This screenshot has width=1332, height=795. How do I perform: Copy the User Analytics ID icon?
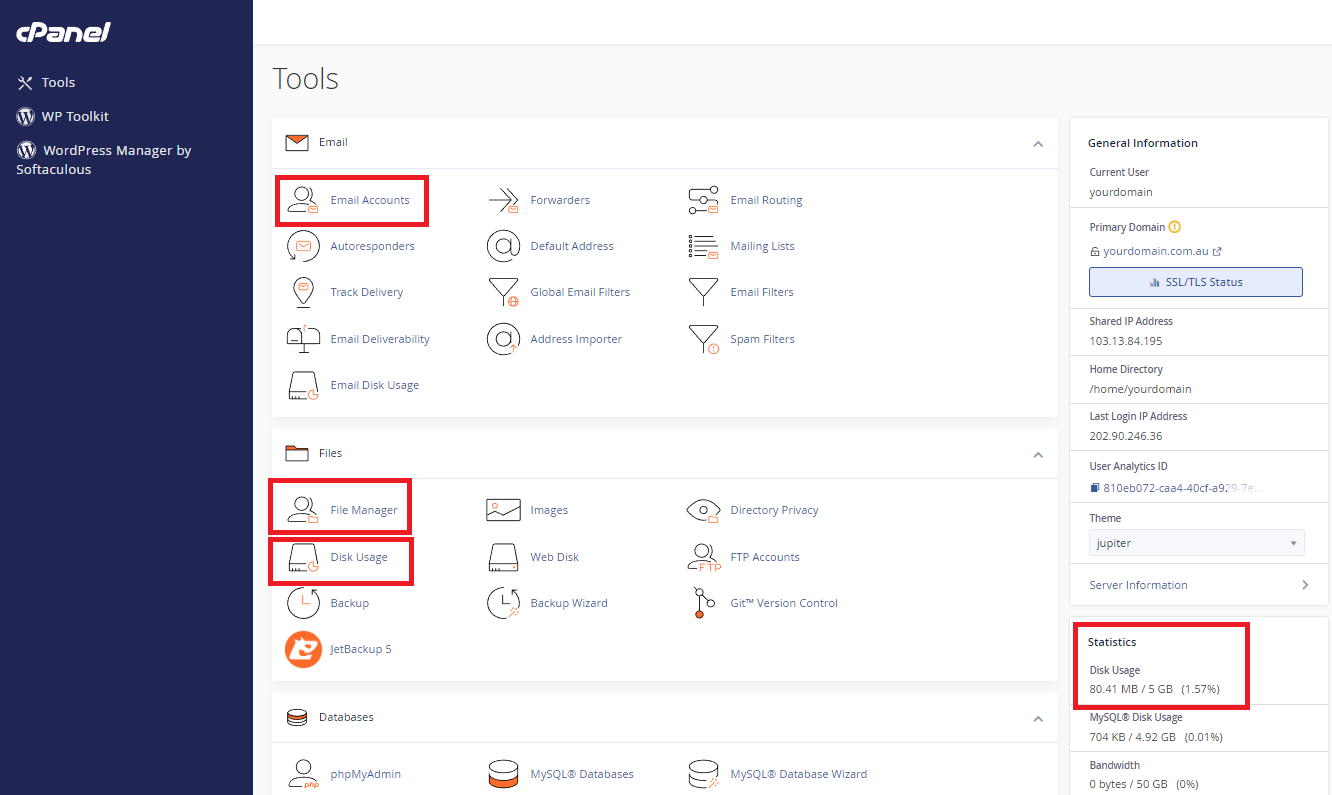pos(1095,488)
